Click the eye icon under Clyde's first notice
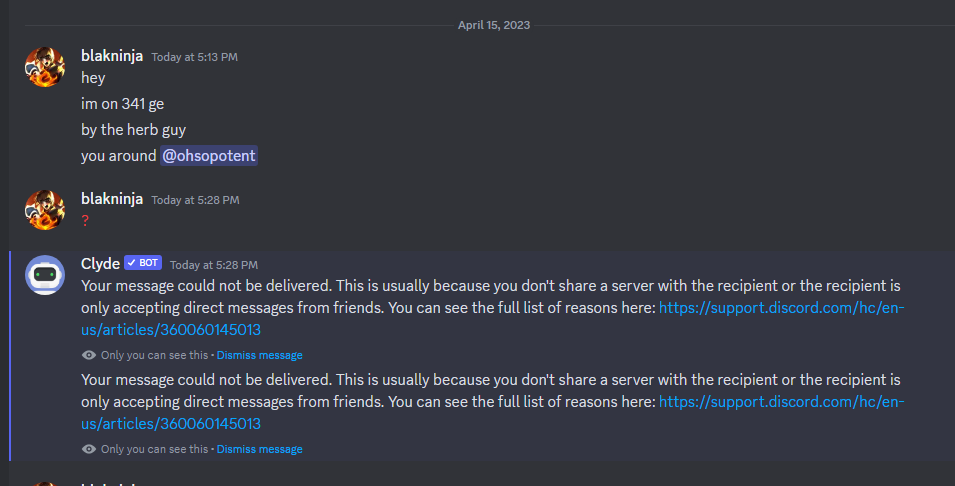Image resolution: width=955 pixels, height=486 pixels. (x=89, y=355)
